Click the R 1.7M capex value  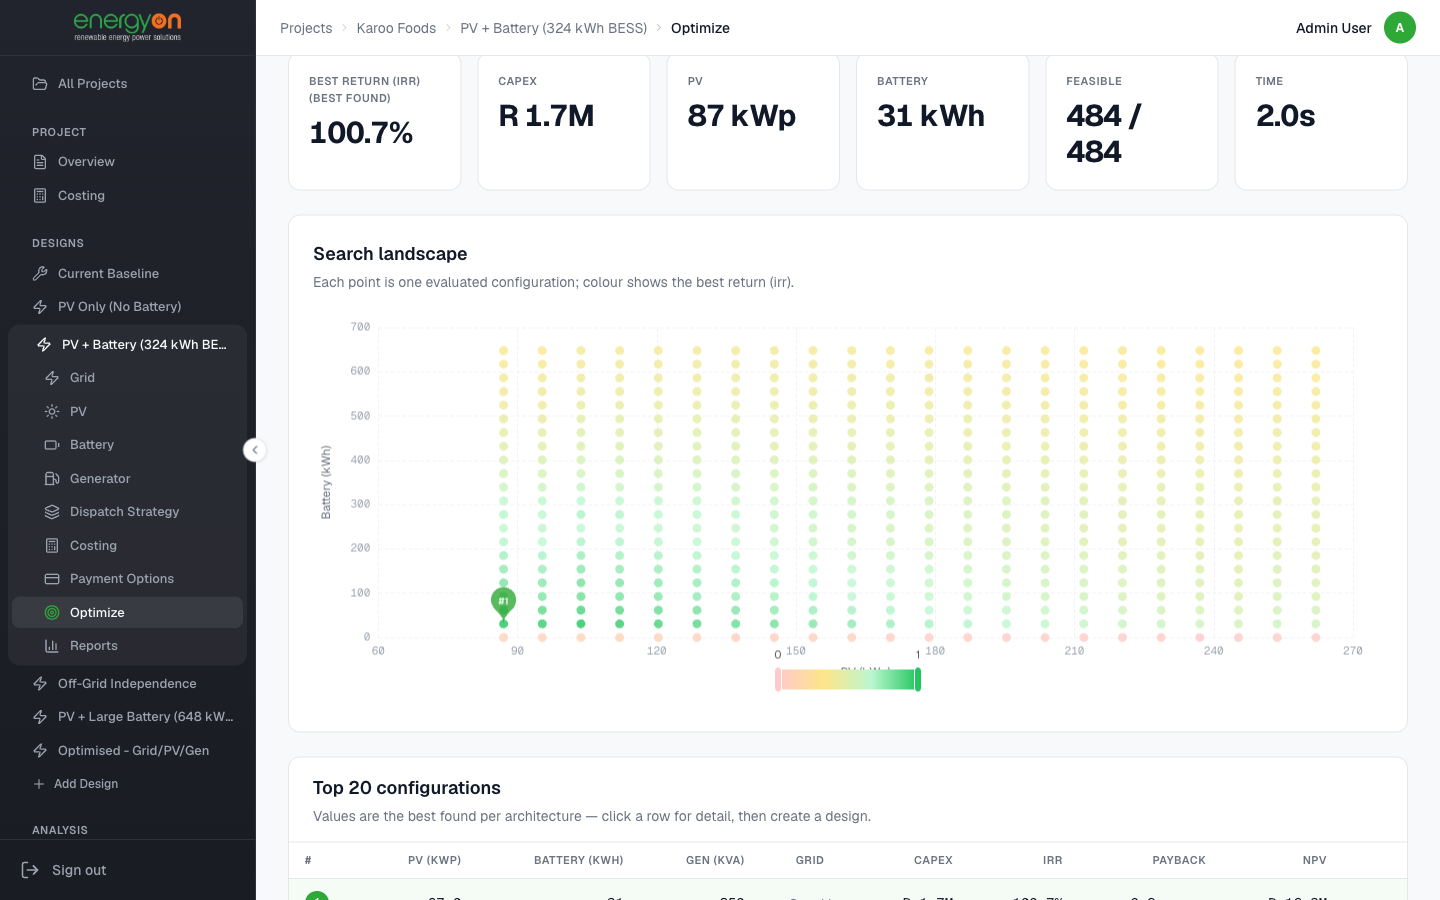tap(546, 116)
